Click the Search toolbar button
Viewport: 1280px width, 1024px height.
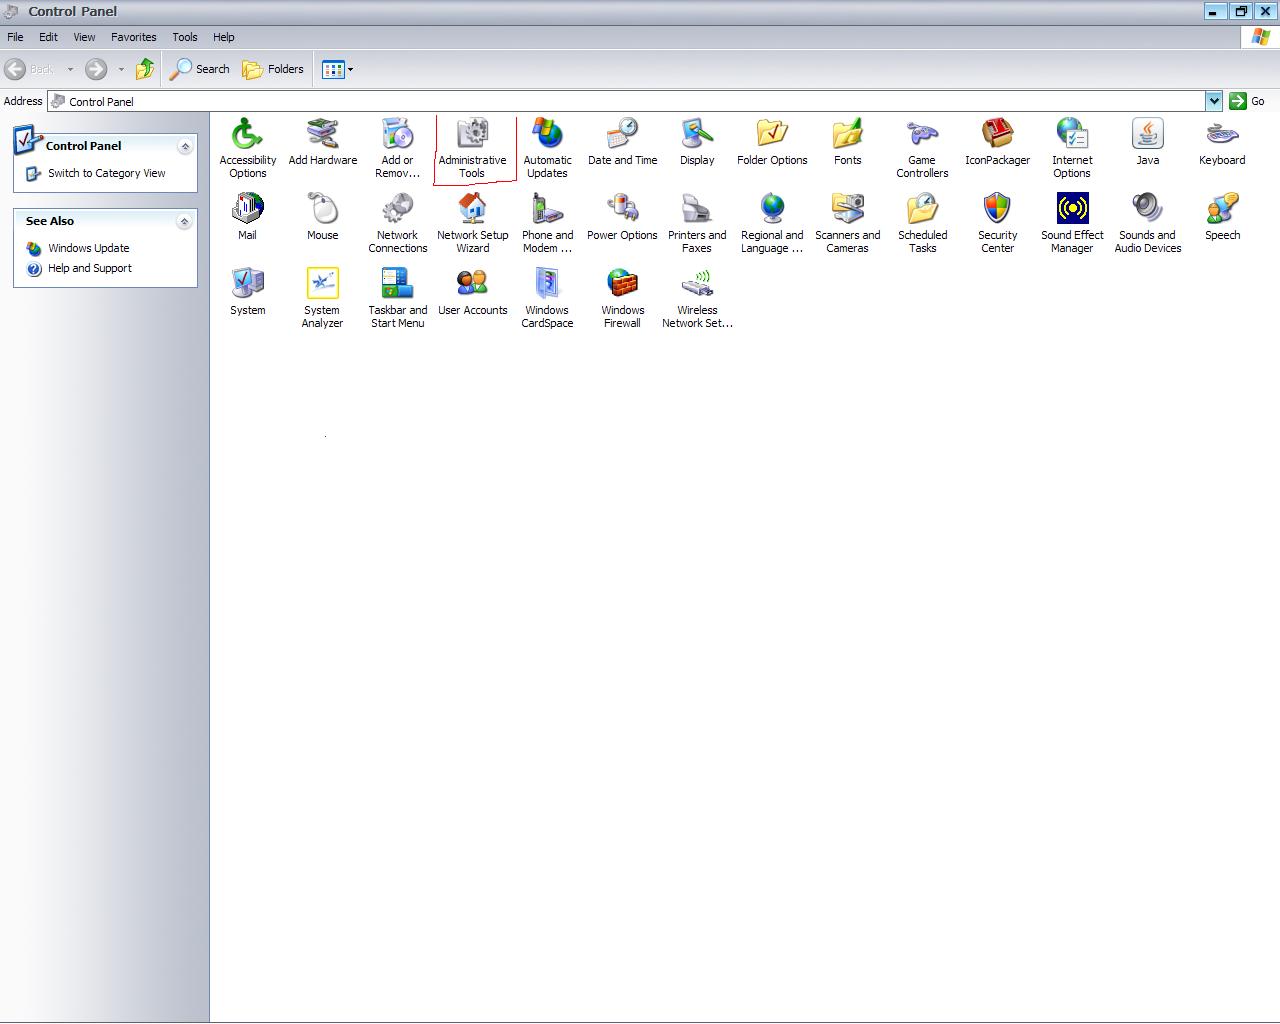point(200,69)
